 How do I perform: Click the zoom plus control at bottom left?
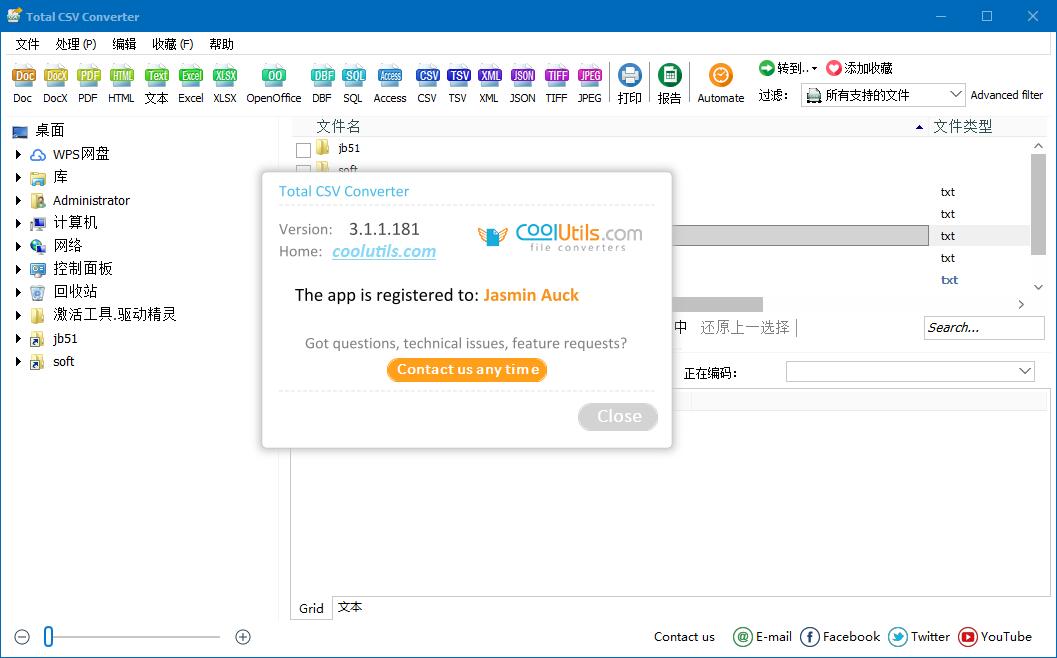[x=241, y=636]
